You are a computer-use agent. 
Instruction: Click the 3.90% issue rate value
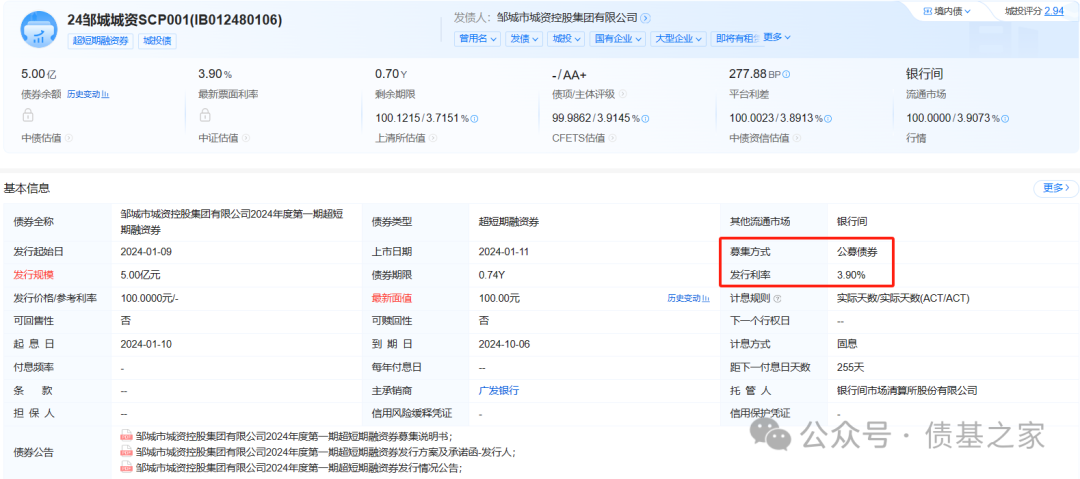851,275
